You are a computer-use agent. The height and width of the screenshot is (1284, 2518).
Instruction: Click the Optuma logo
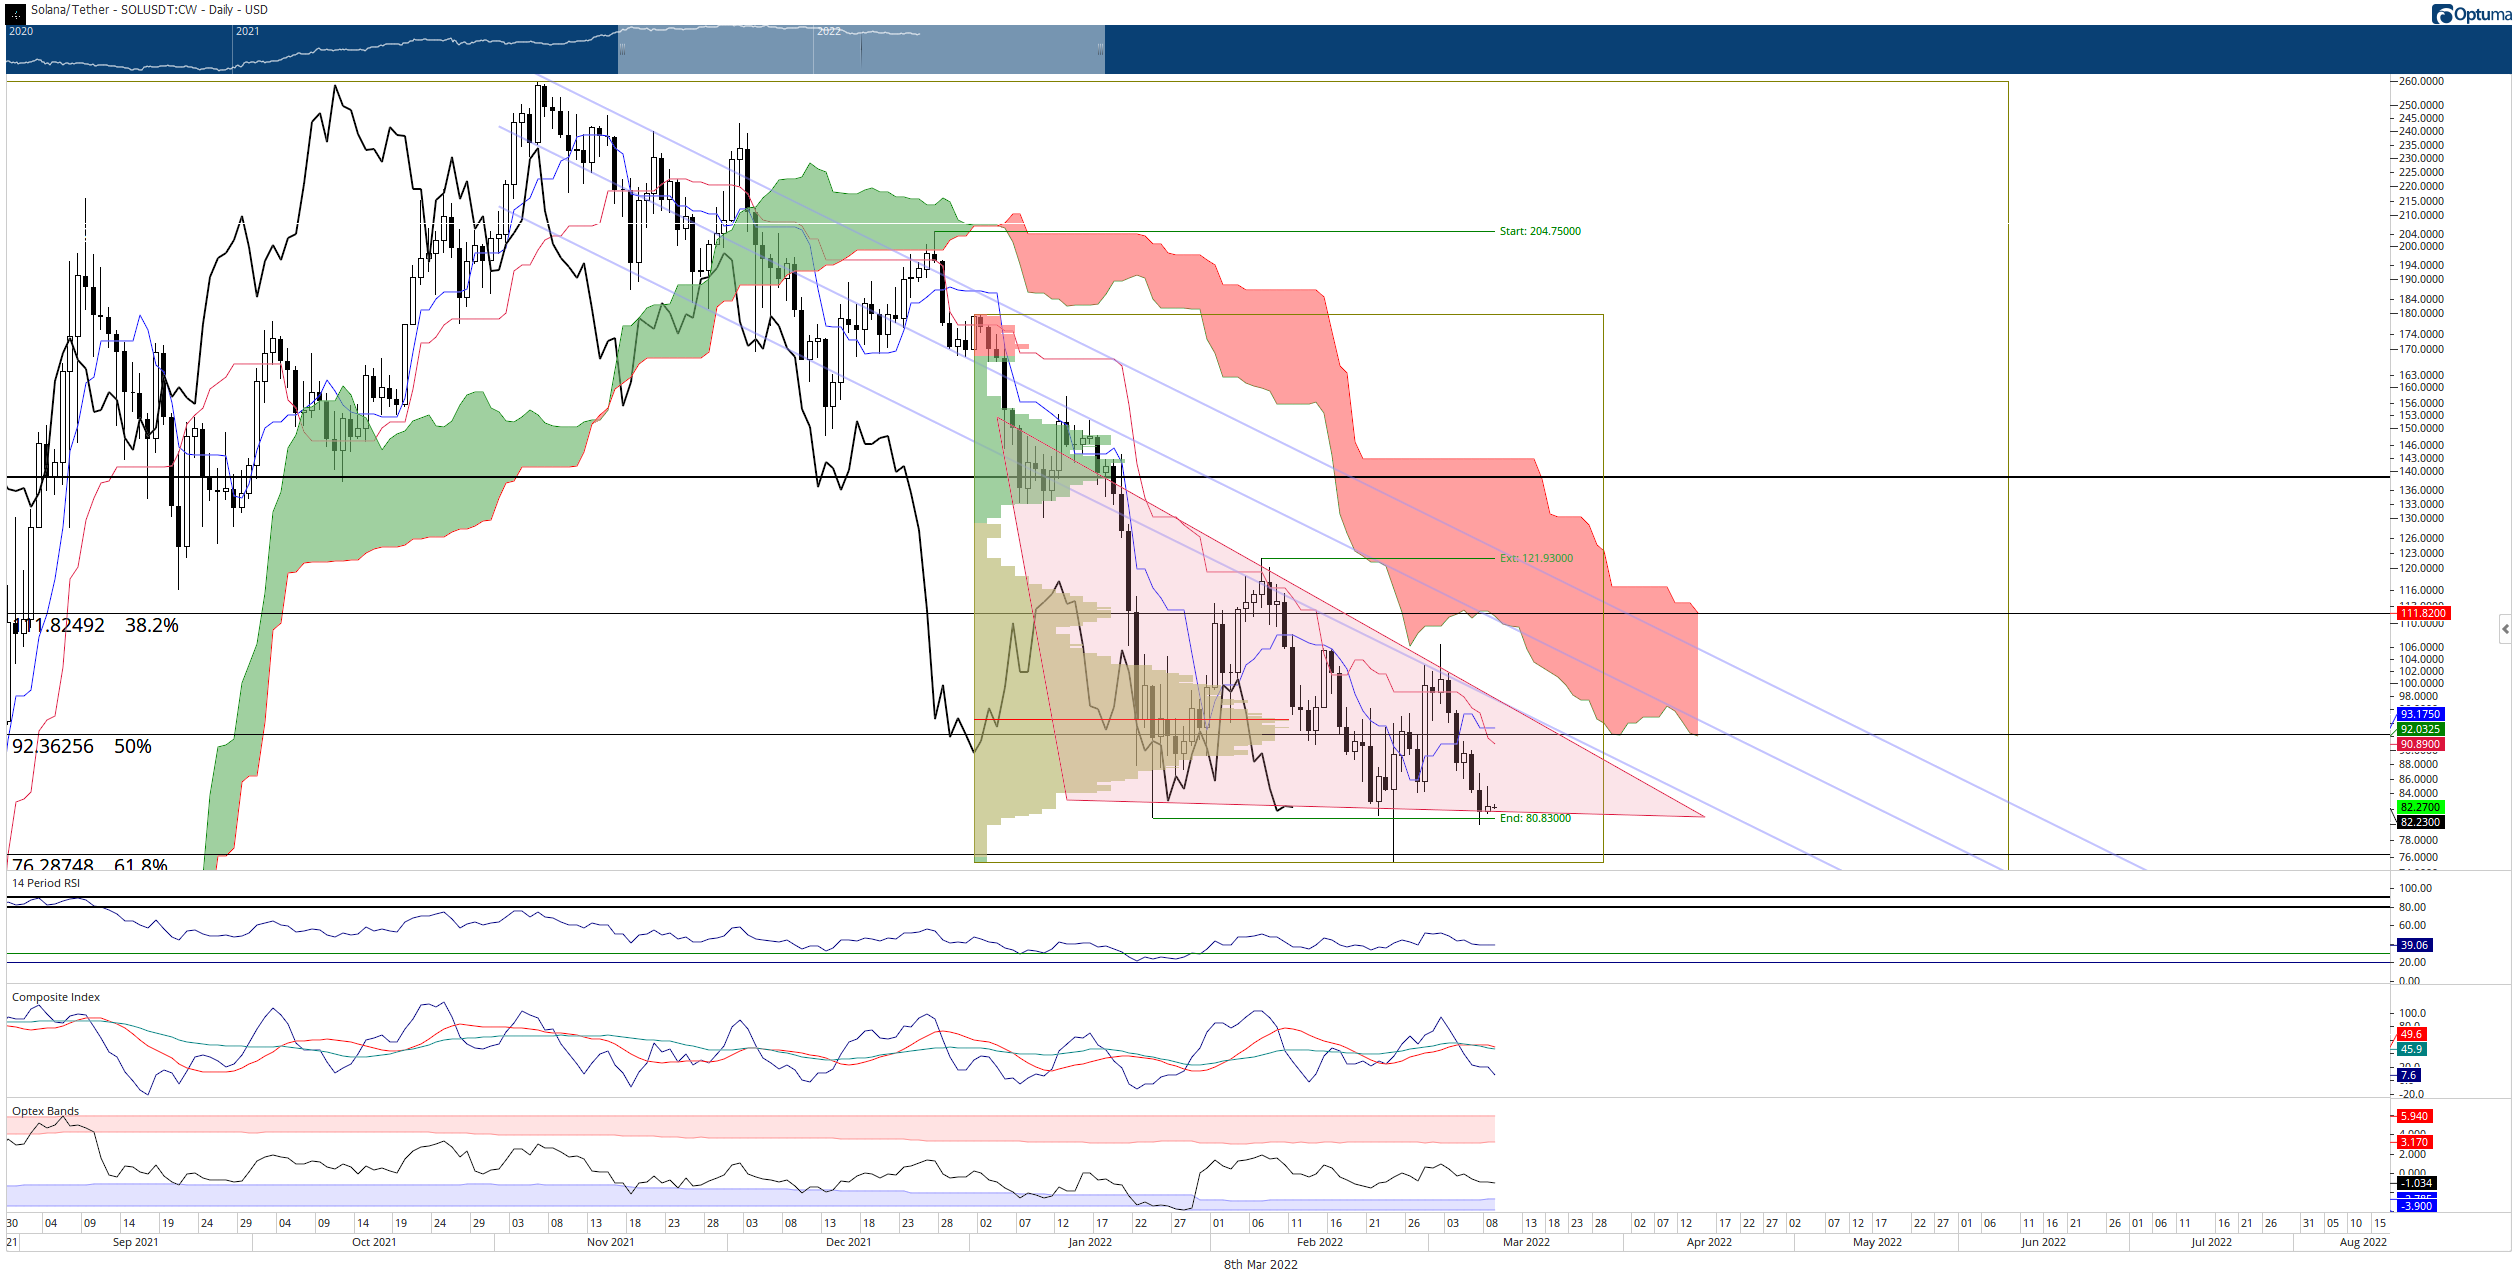click(x=2471, y=14)
